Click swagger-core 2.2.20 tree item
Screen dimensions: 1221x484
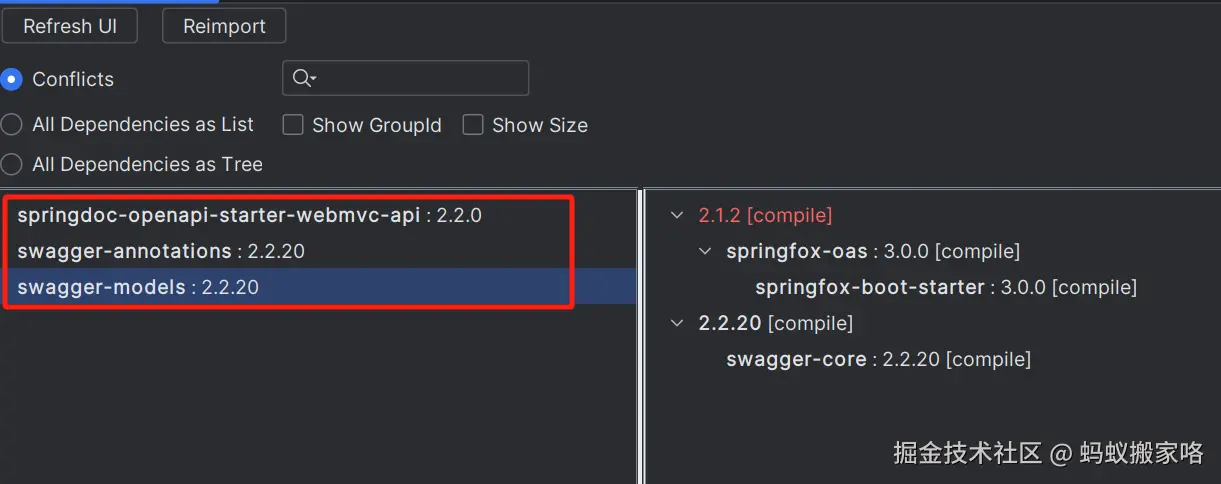(x=878, y=359)
